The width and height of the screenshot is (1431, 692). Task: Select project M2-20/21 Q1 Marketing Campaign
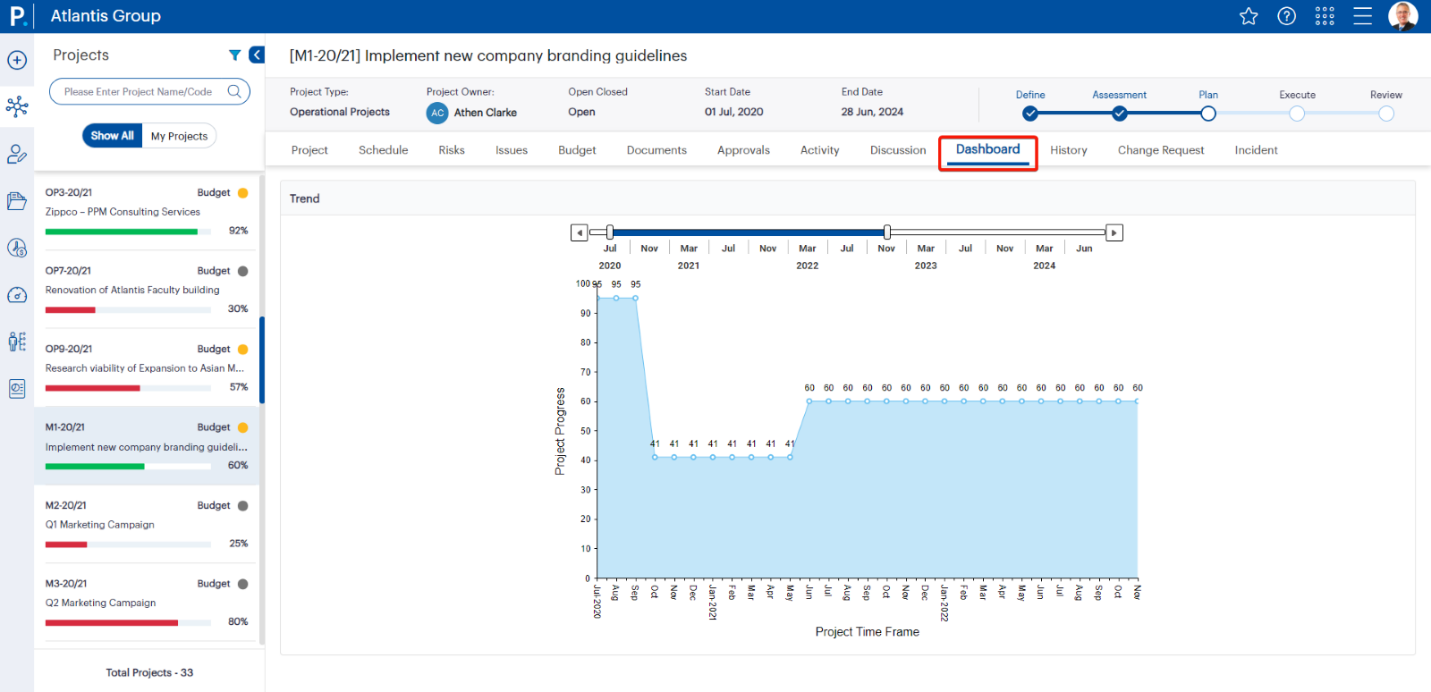coord(147,524)
